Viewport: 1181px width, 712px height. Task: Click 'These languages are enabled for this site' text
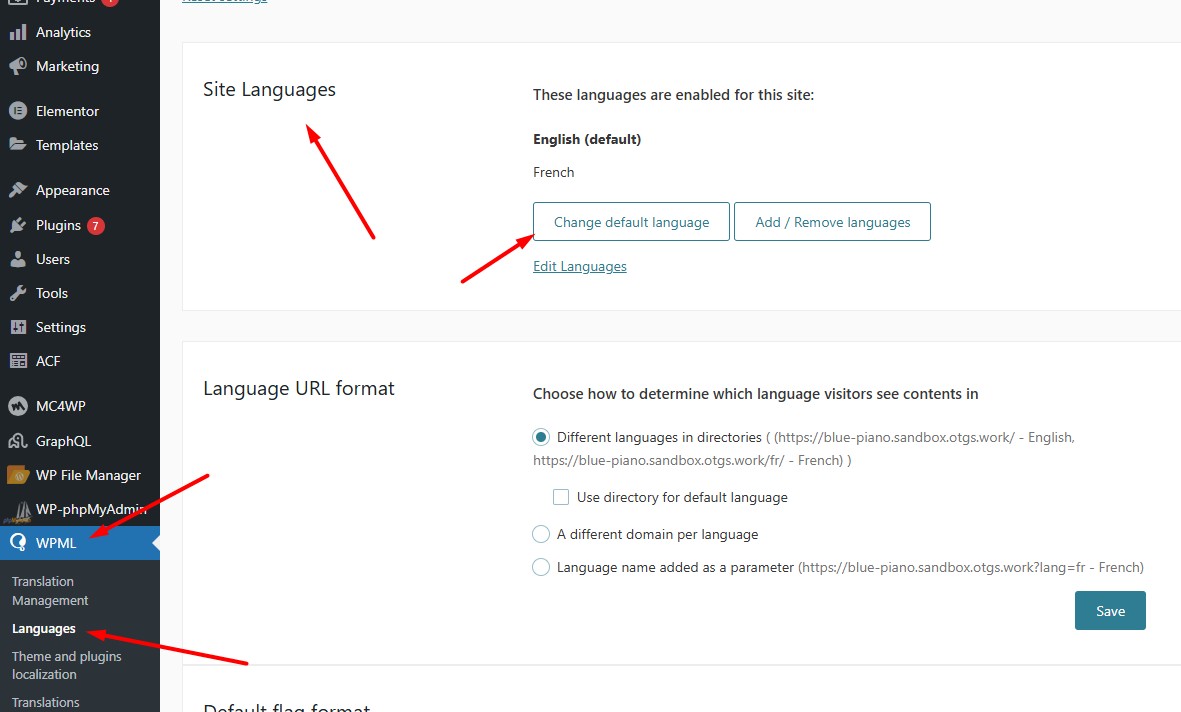click(673, 95)
